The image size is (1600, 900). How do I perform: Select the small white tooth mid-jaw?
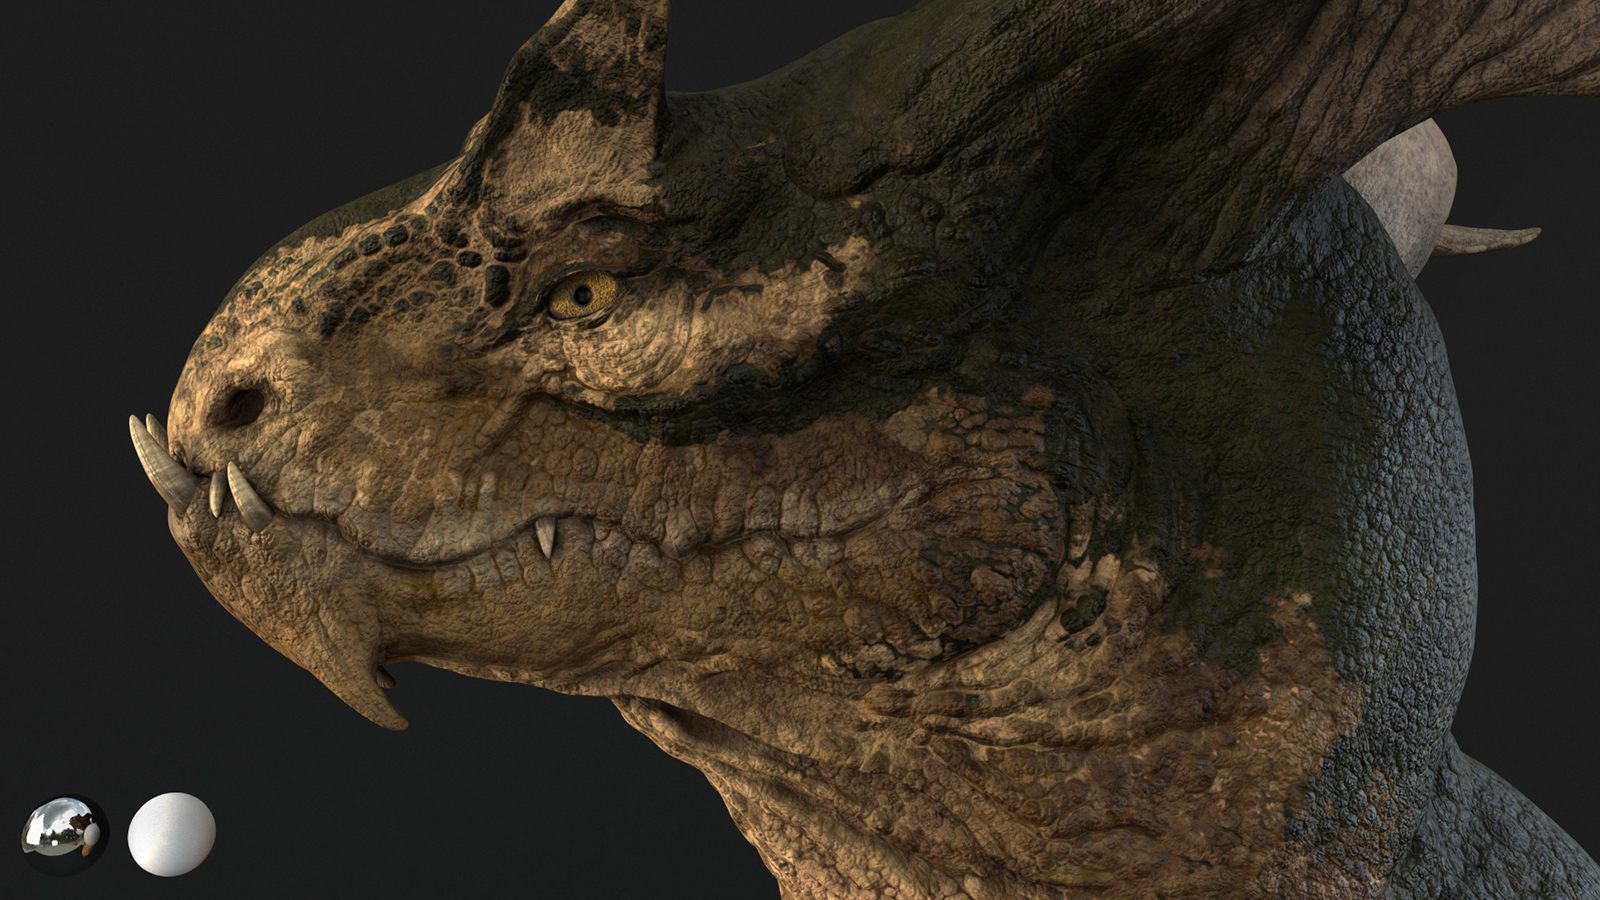tap(545, 538)
